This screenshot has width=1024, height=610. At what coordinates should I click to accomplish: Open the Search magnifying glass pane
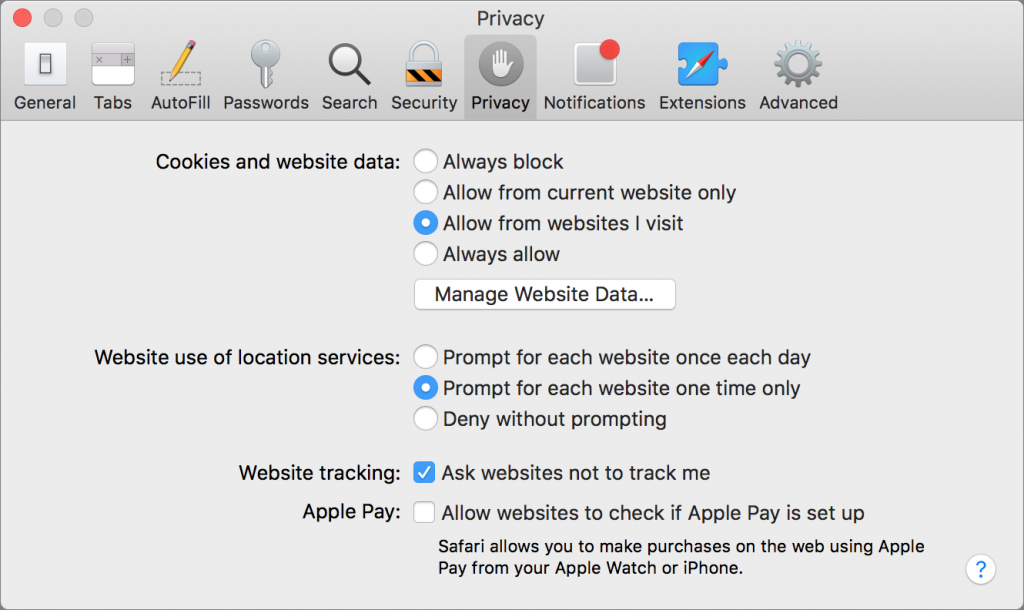pos(349,66)
